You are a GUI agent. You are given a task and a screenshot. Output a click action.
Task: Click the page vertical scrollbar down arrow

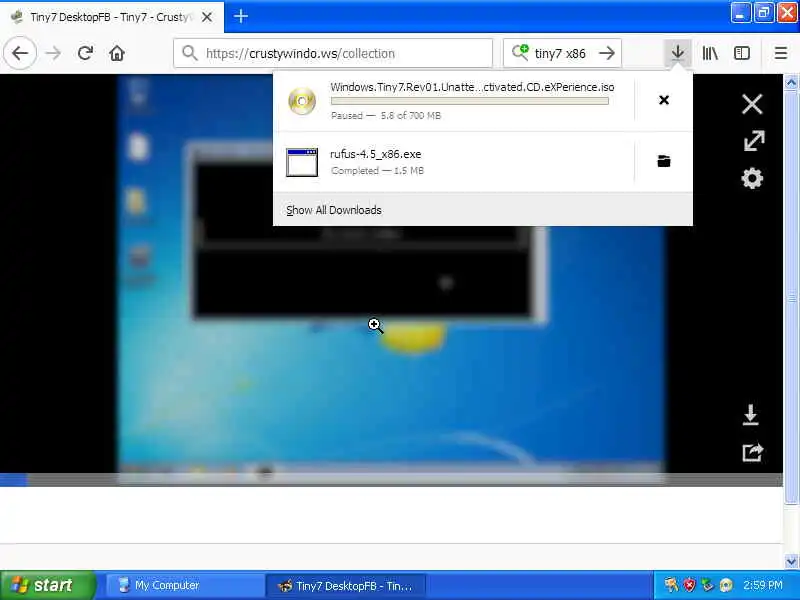791,561
